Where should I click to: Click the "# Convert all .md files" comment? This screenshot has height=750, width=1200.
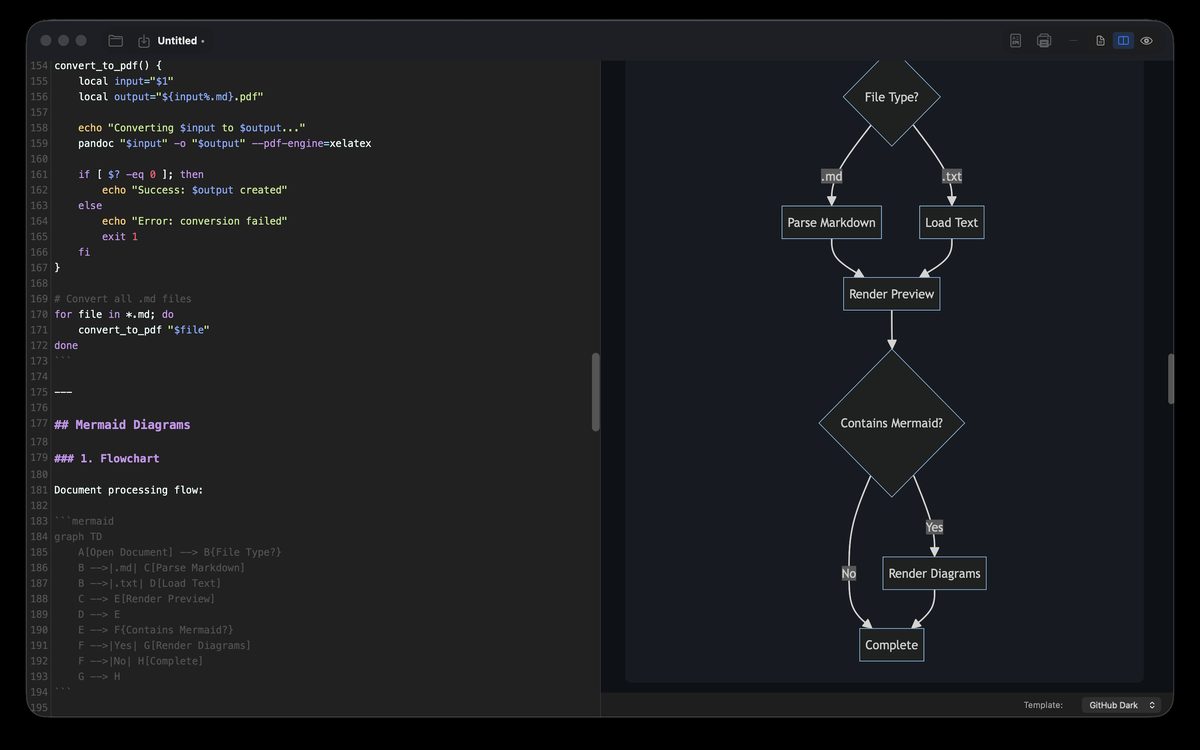click(123, 299)
